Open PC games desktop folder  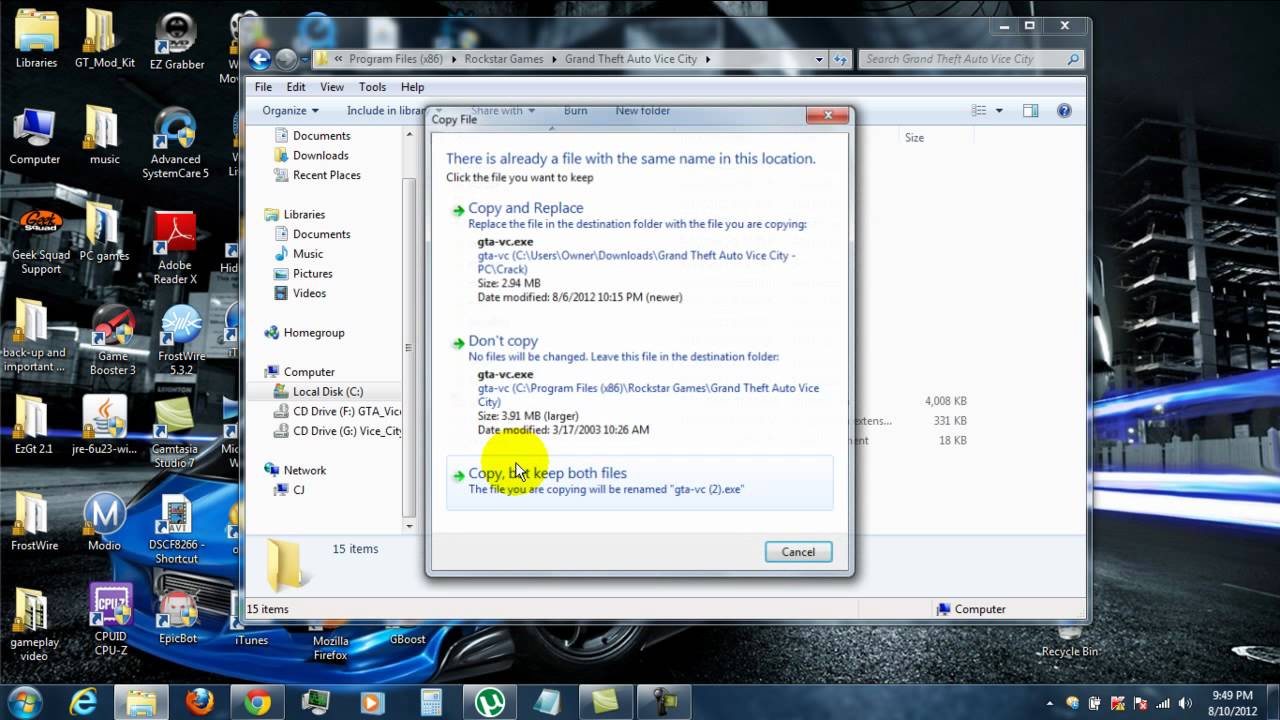coord(104,232)
